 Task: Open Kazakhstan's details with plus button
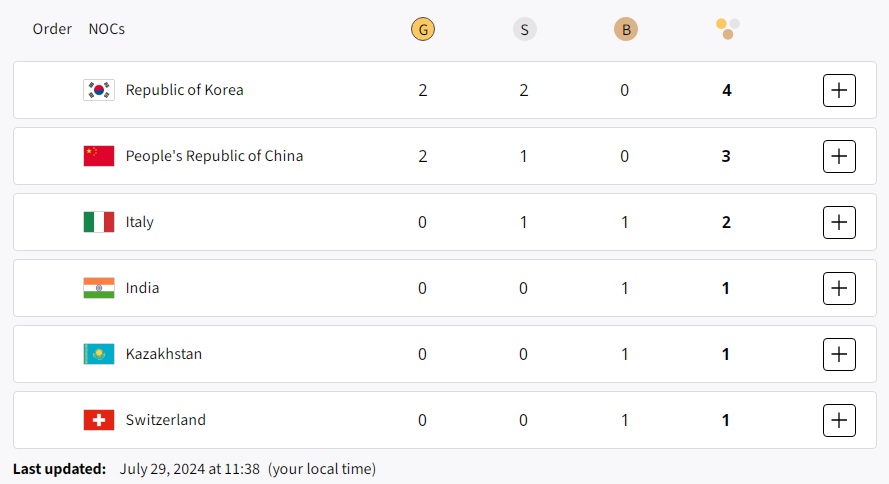tap(839, 354)
